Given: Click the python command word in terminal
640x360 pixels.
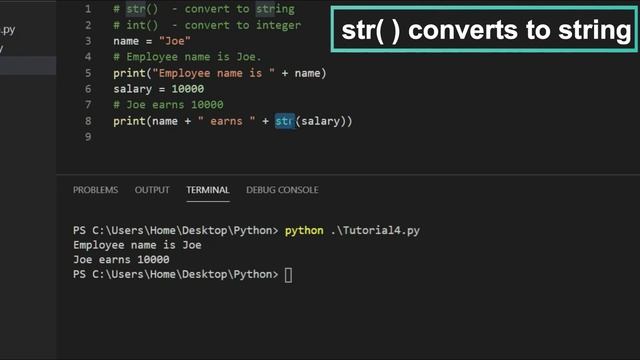Looking at the screenshot, I should [304, 230].
